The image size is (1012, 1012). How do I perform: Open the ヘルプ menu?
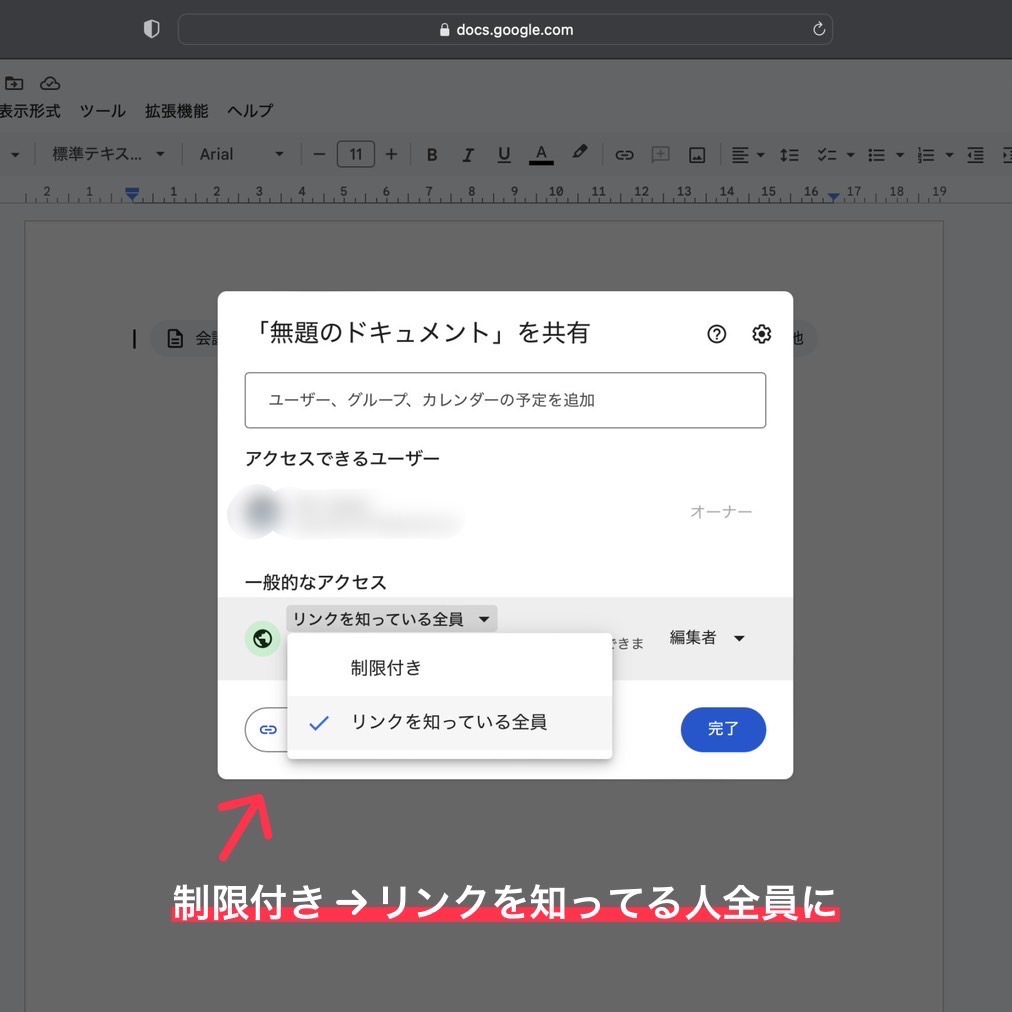coord(250,111)
